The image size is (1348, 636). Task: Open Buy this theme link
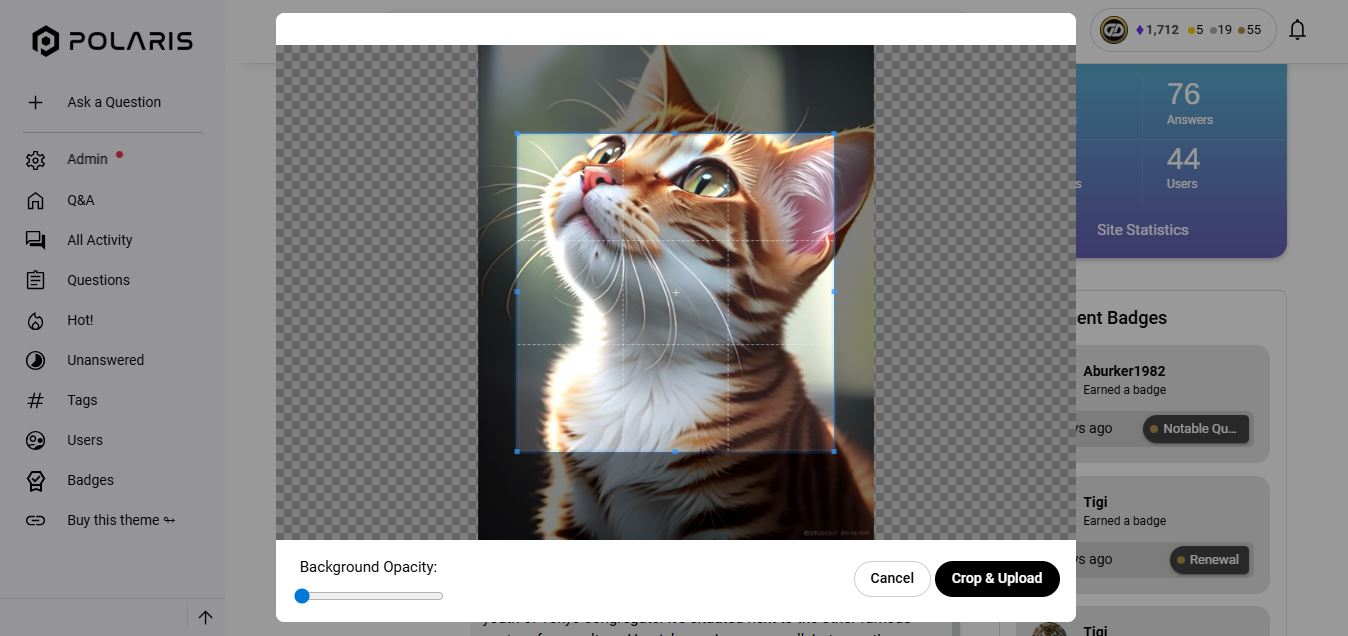121,520
